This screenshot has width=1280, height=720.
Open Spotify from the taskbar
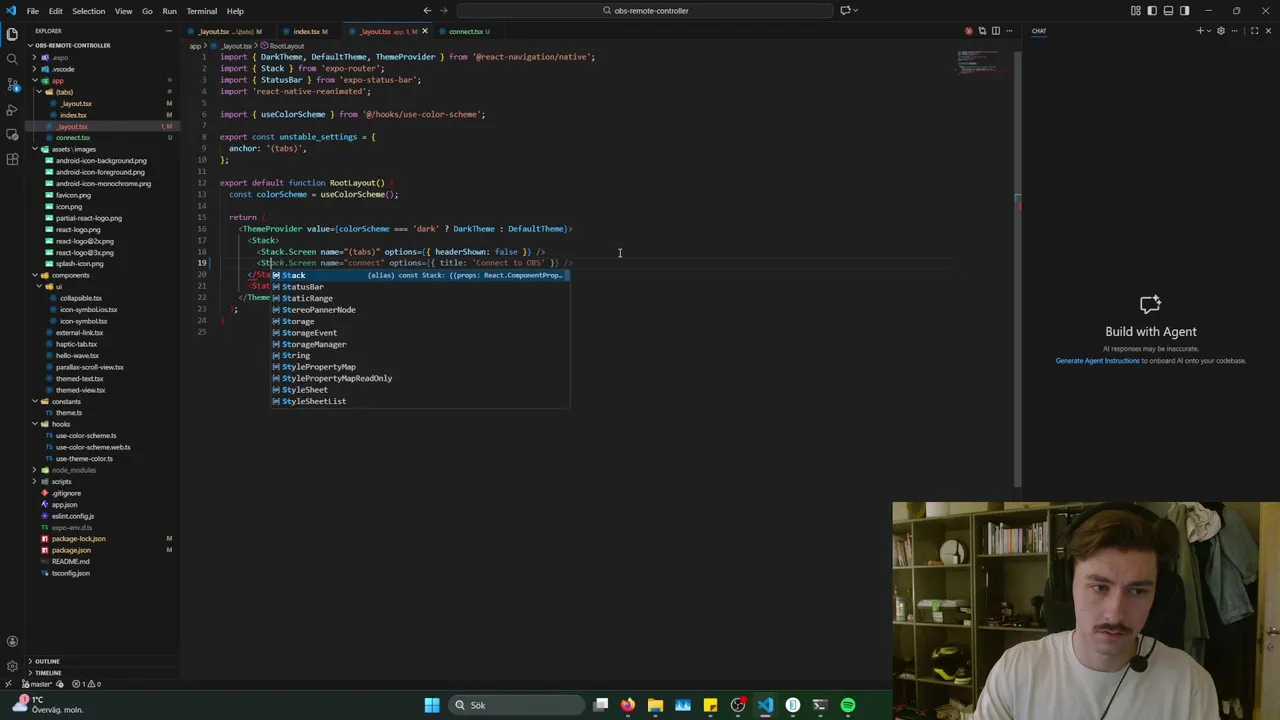tap(848, 705)
